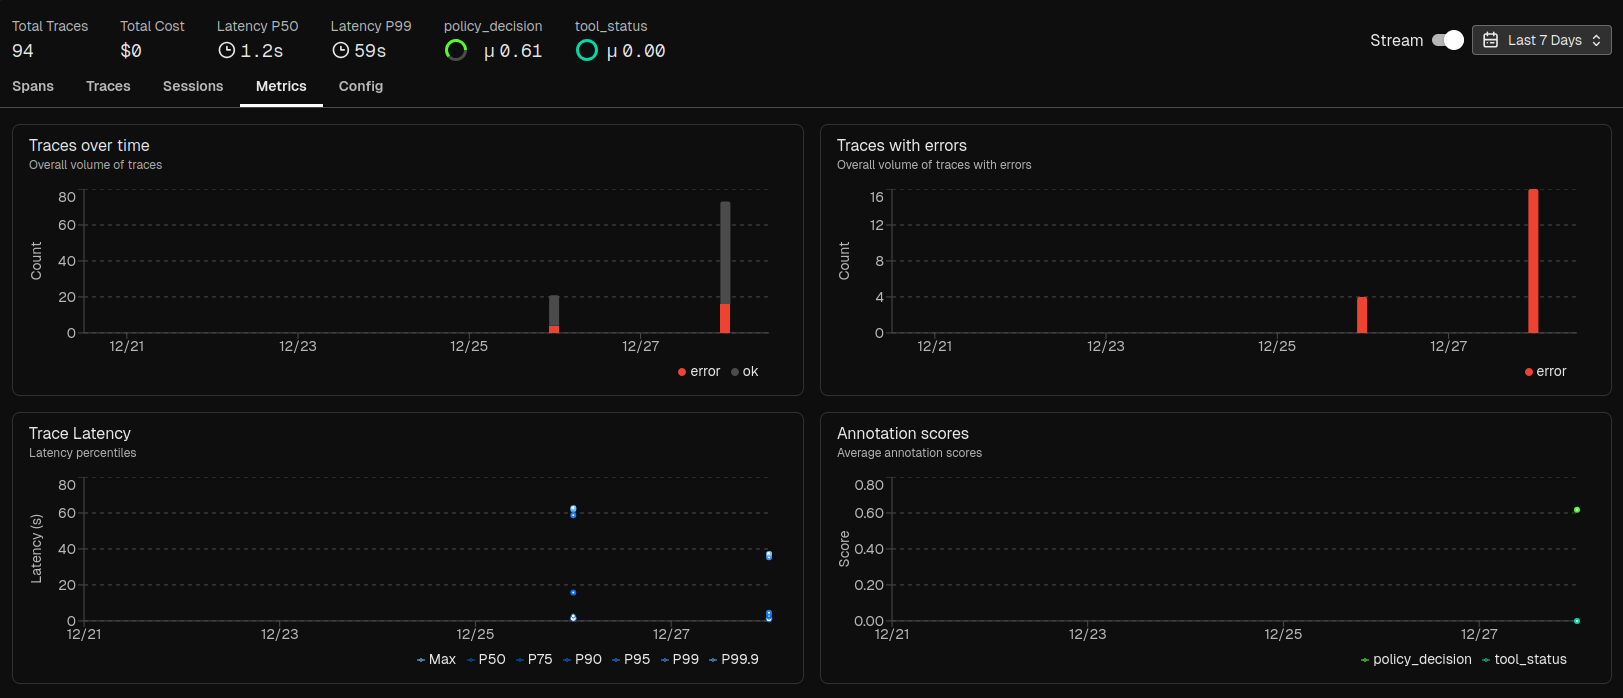Select the Config tab
This screenshot has height=698, width=1623.
pos(361,87)
